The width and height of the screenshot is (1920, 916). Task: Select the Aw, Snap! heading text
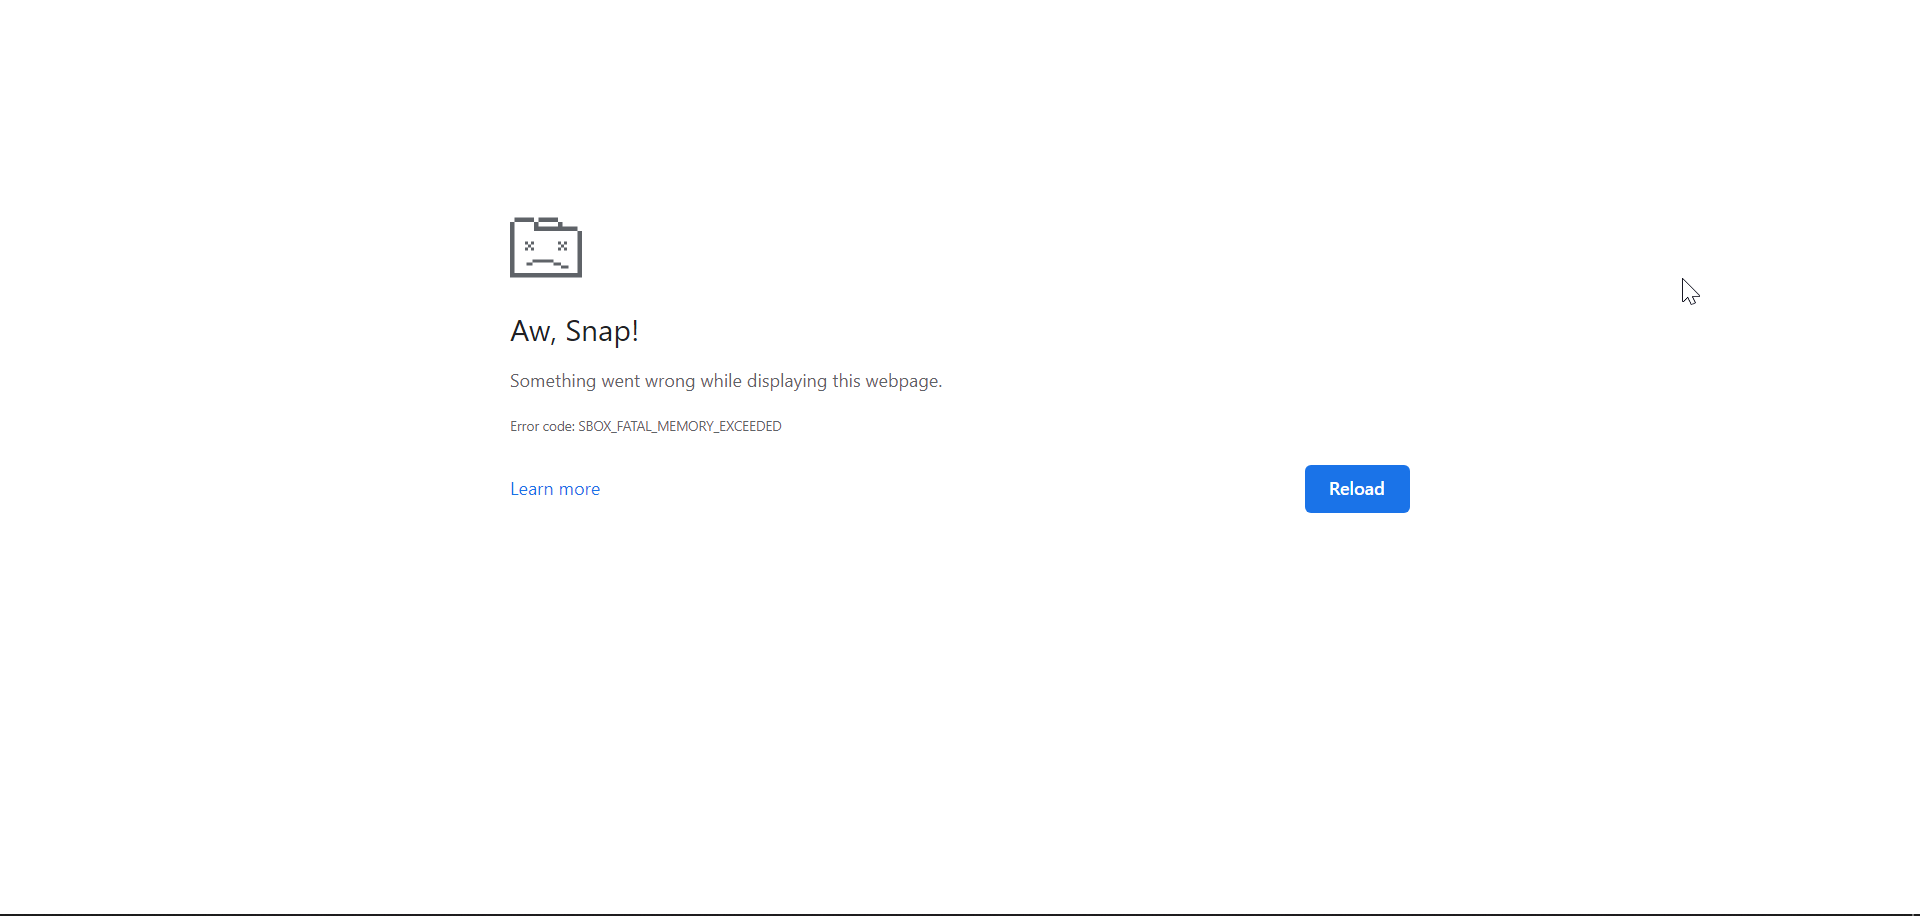[x=574, y=331]
